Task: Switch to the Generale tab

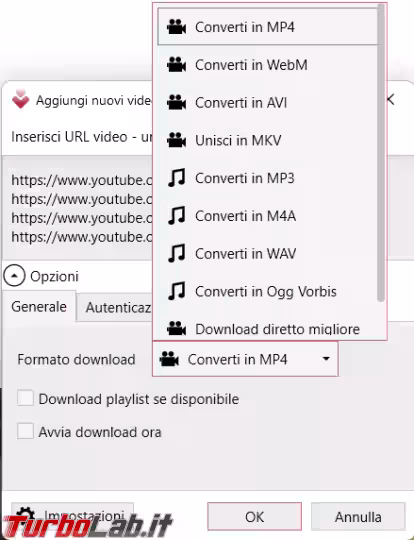Action: click(39, 307)
